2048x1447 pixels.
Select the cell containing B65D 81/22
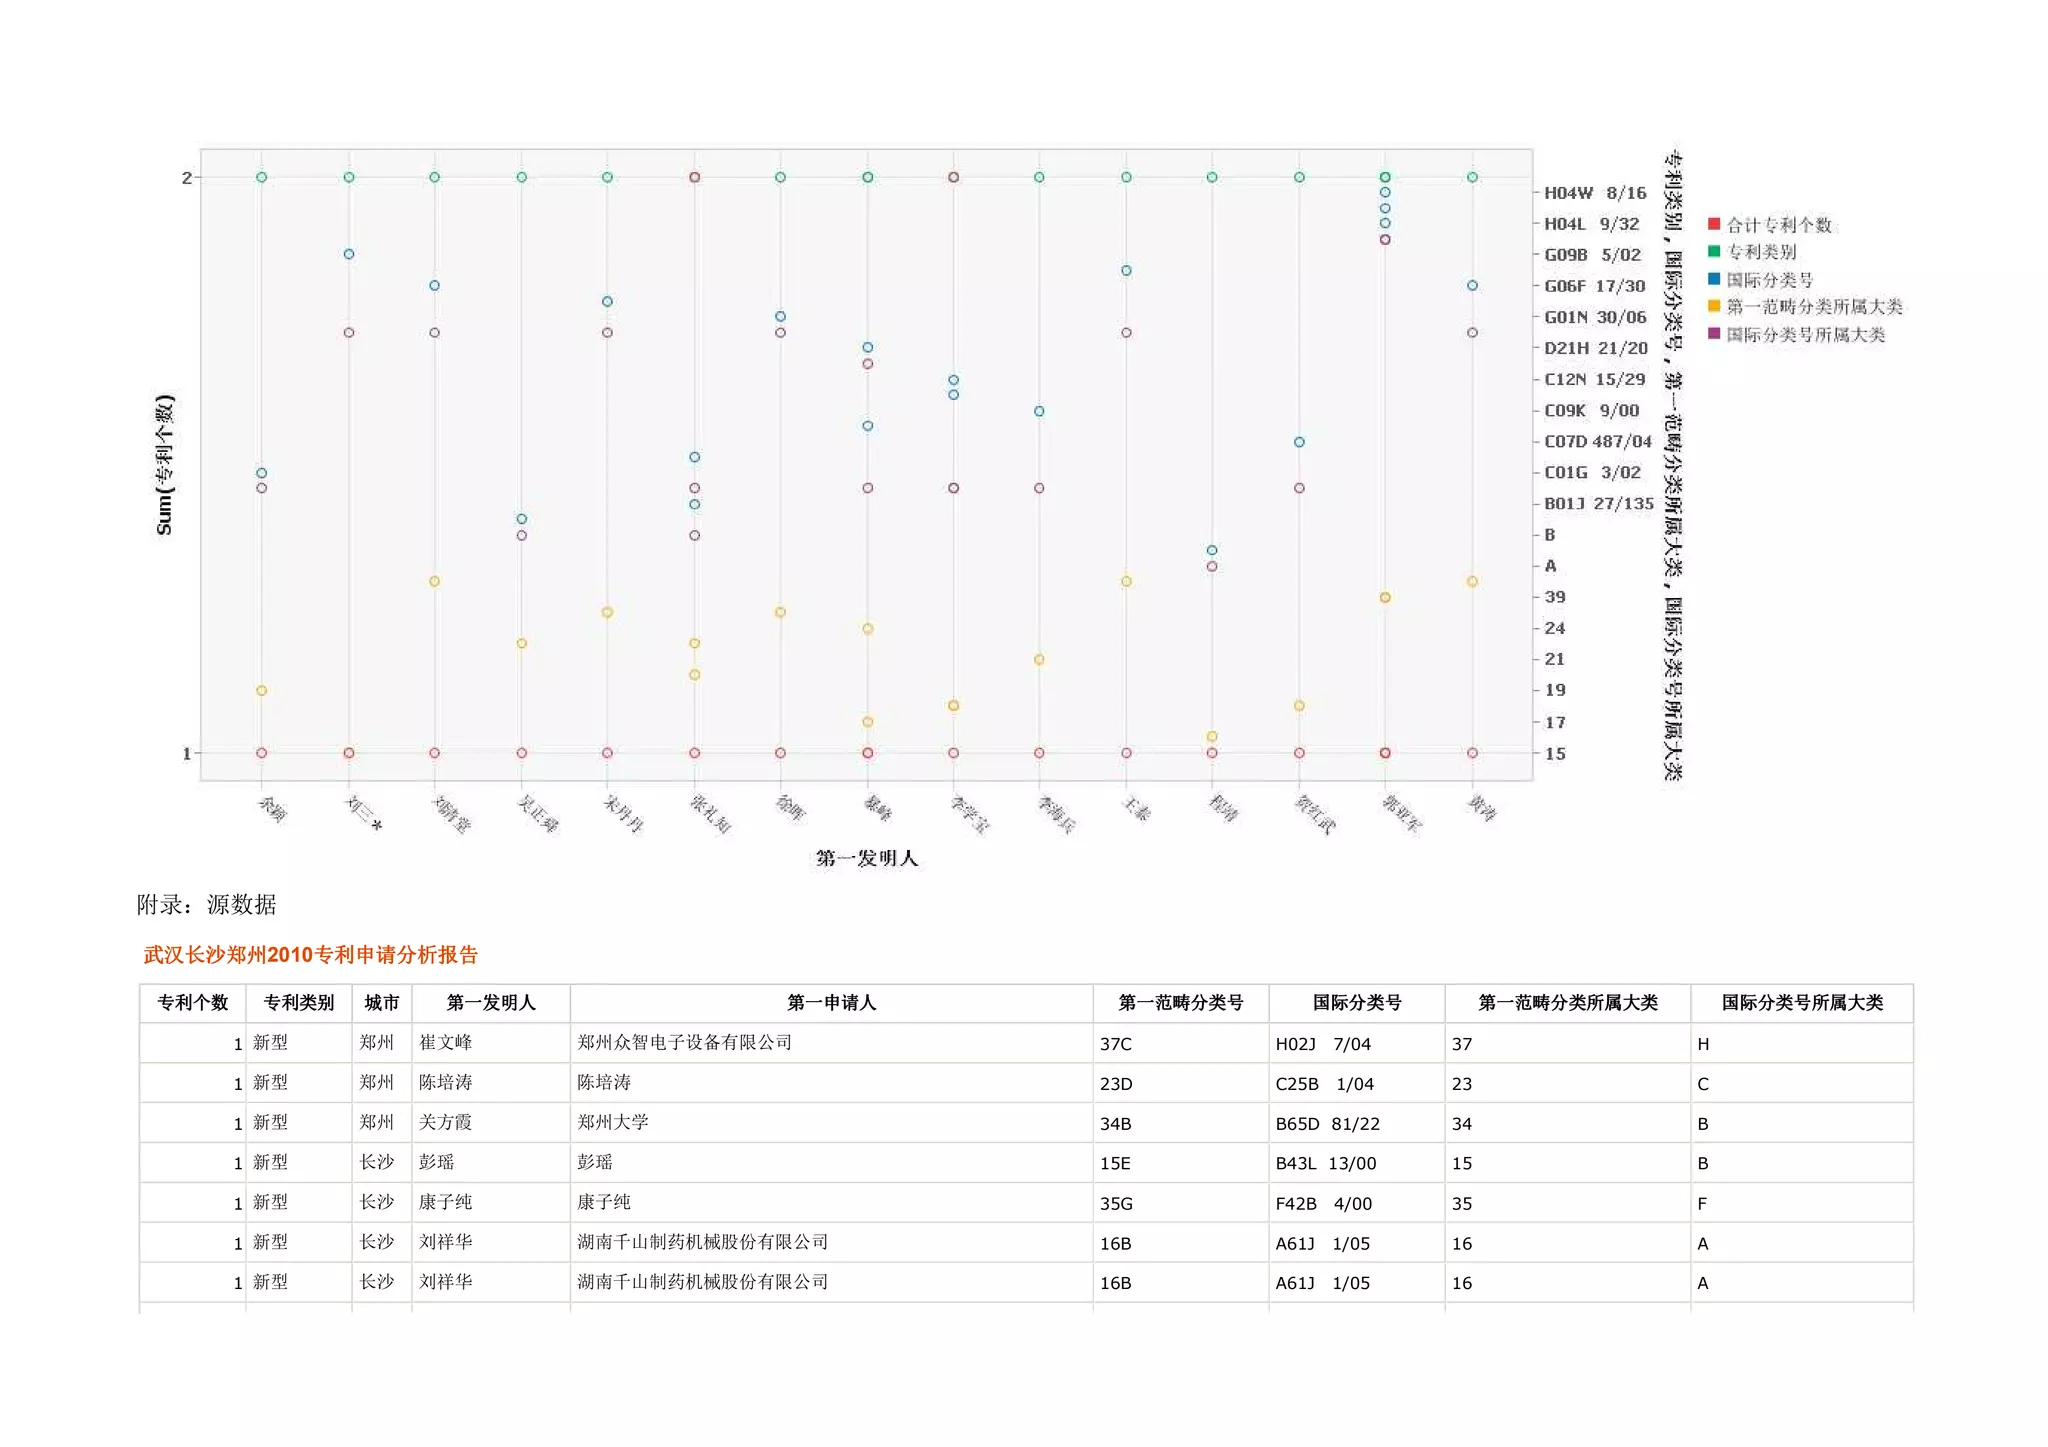tap(1327, 1124)
